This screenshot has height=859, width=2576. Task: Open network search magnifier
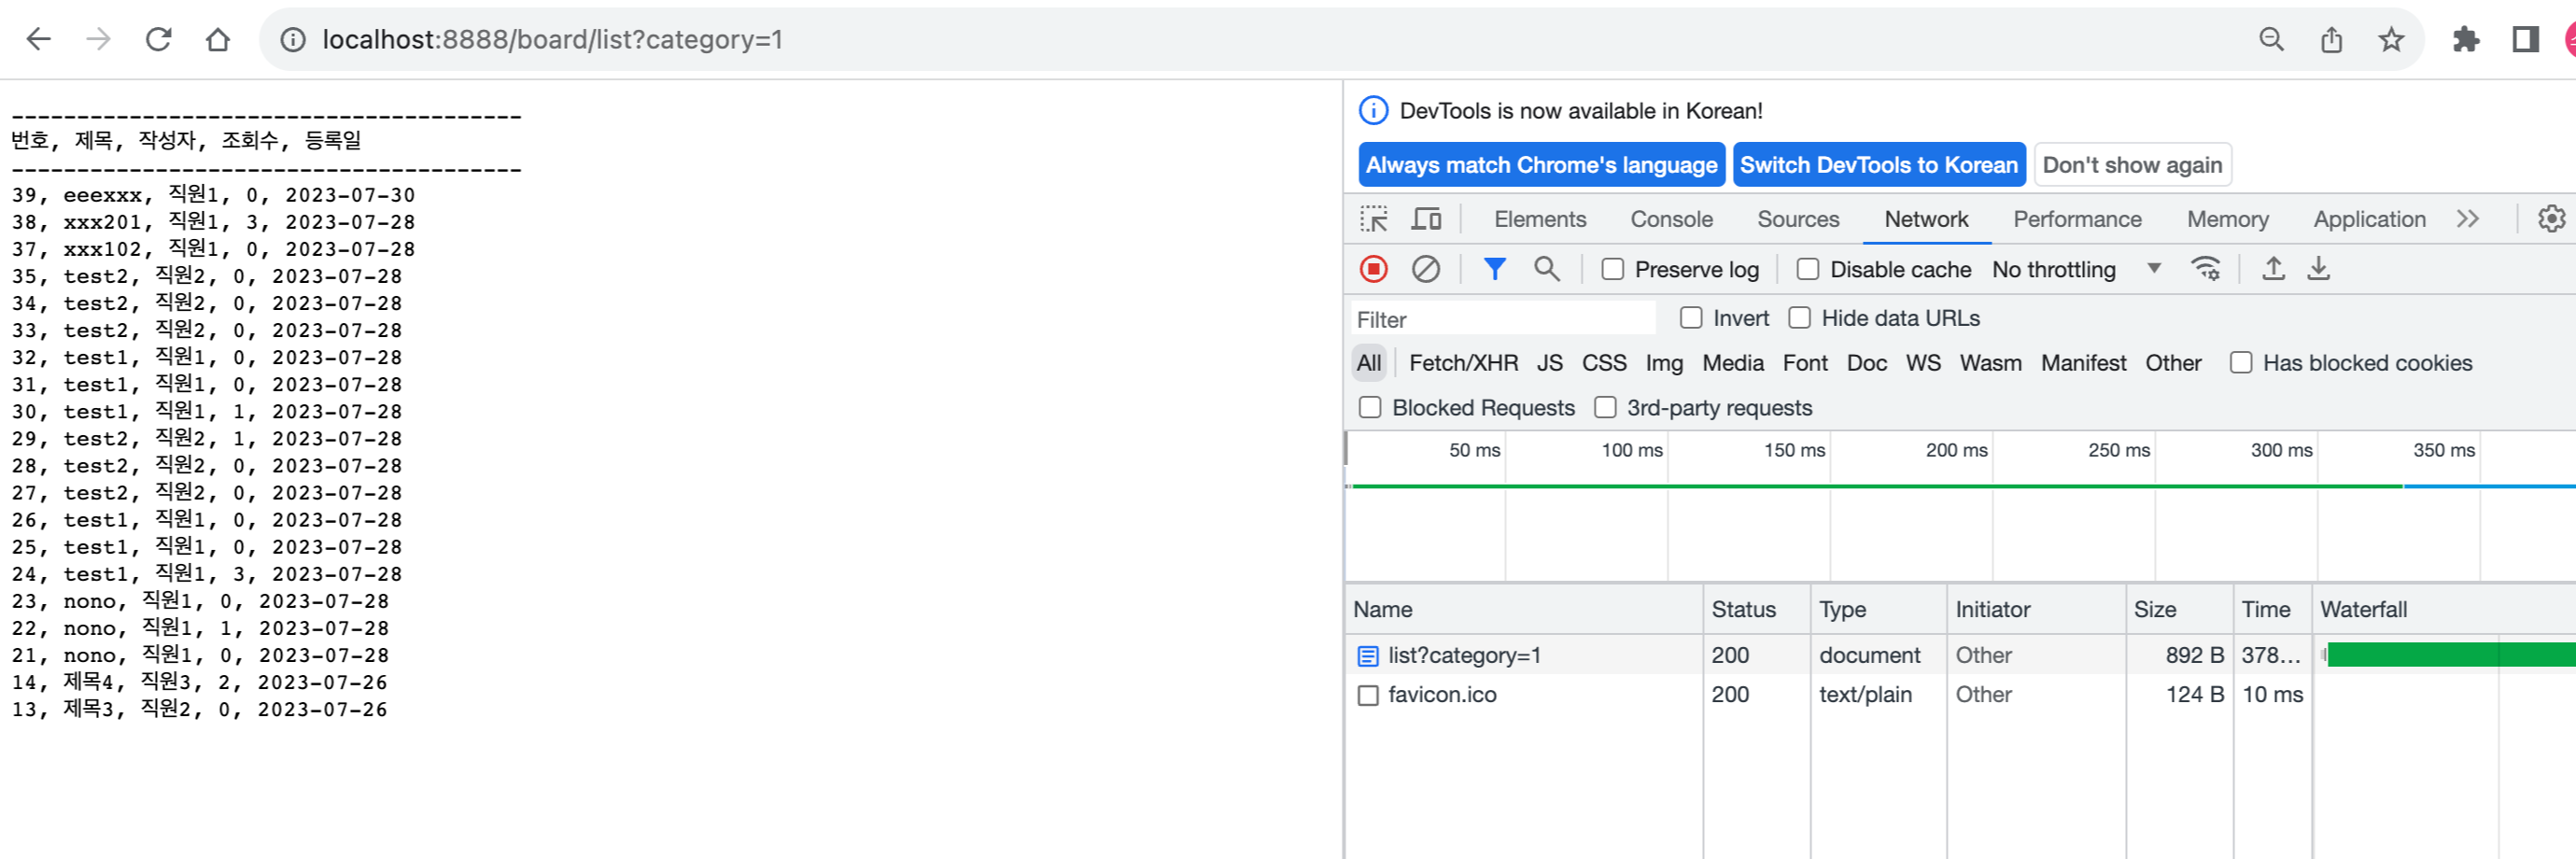point(1547,269)
